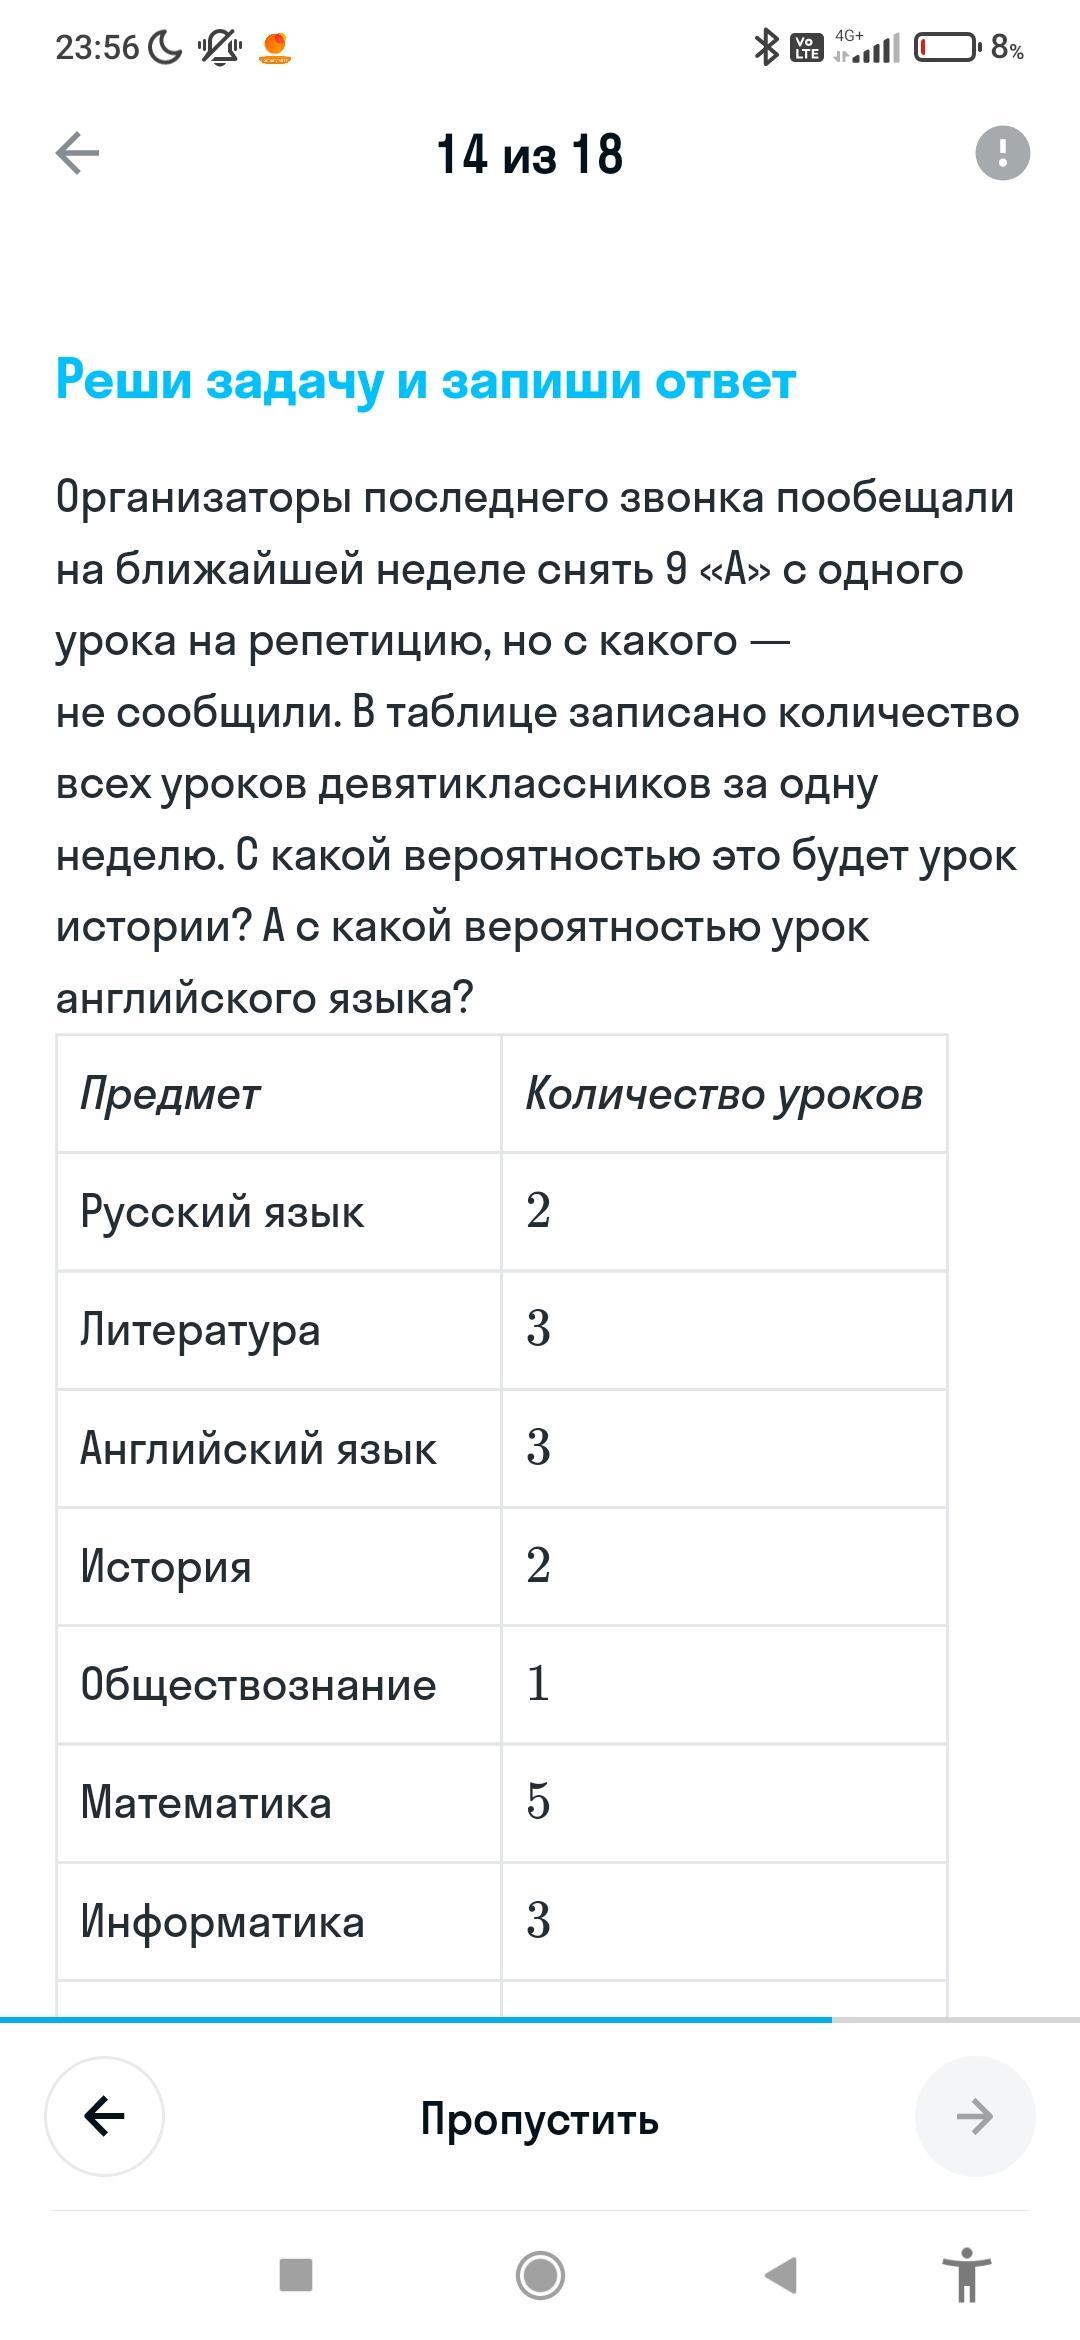This screenshot has height=2340, width=1080.
Task: Tap the quiz progress bar
Action: 540,2020
